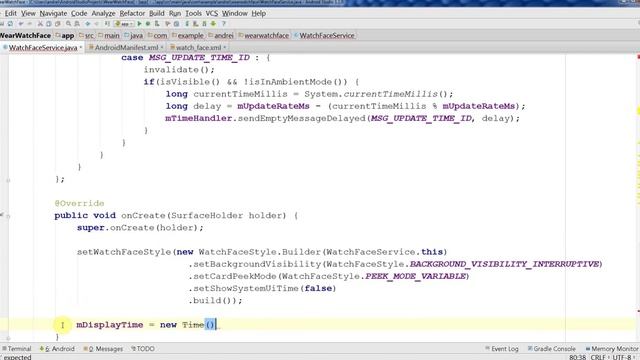
Task: Open the Code menu
Action: pos(79,13)
